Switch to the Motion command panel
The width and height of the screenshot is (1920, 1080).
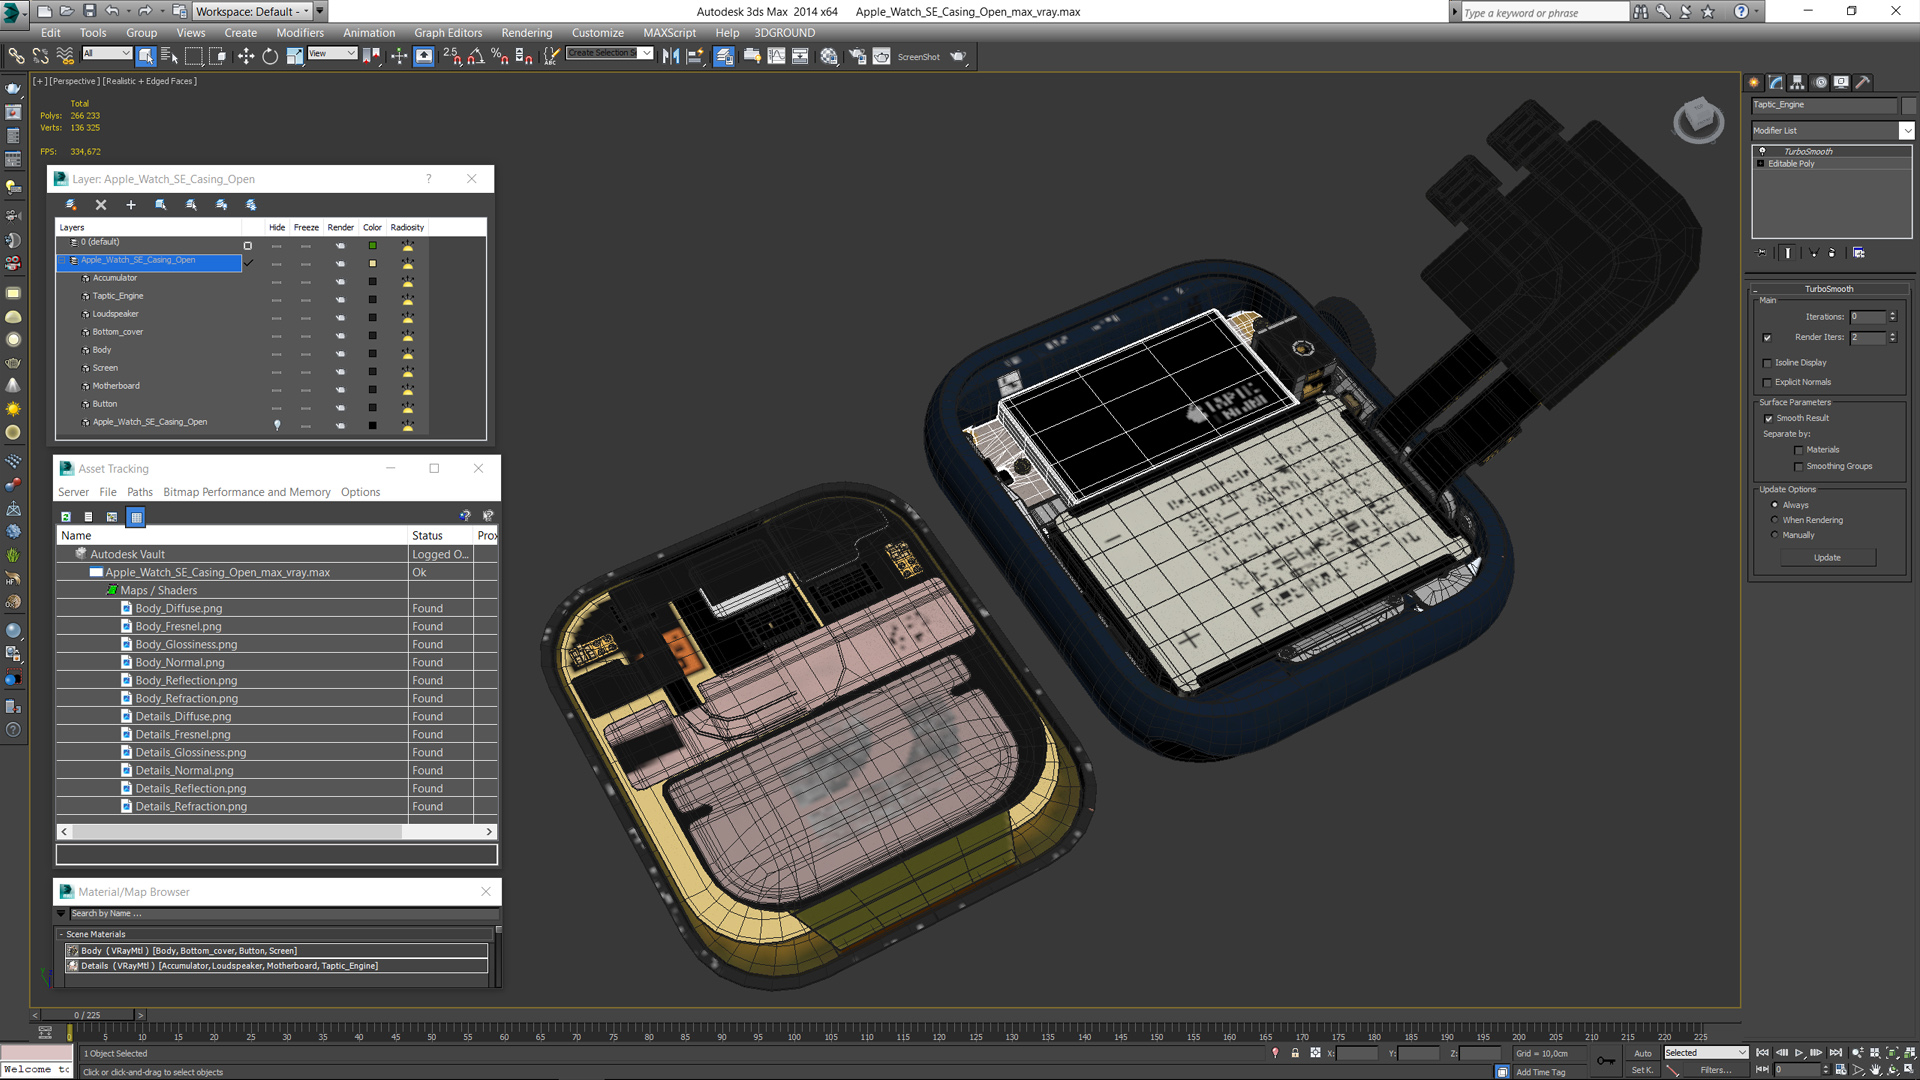tap(1820, 83)
